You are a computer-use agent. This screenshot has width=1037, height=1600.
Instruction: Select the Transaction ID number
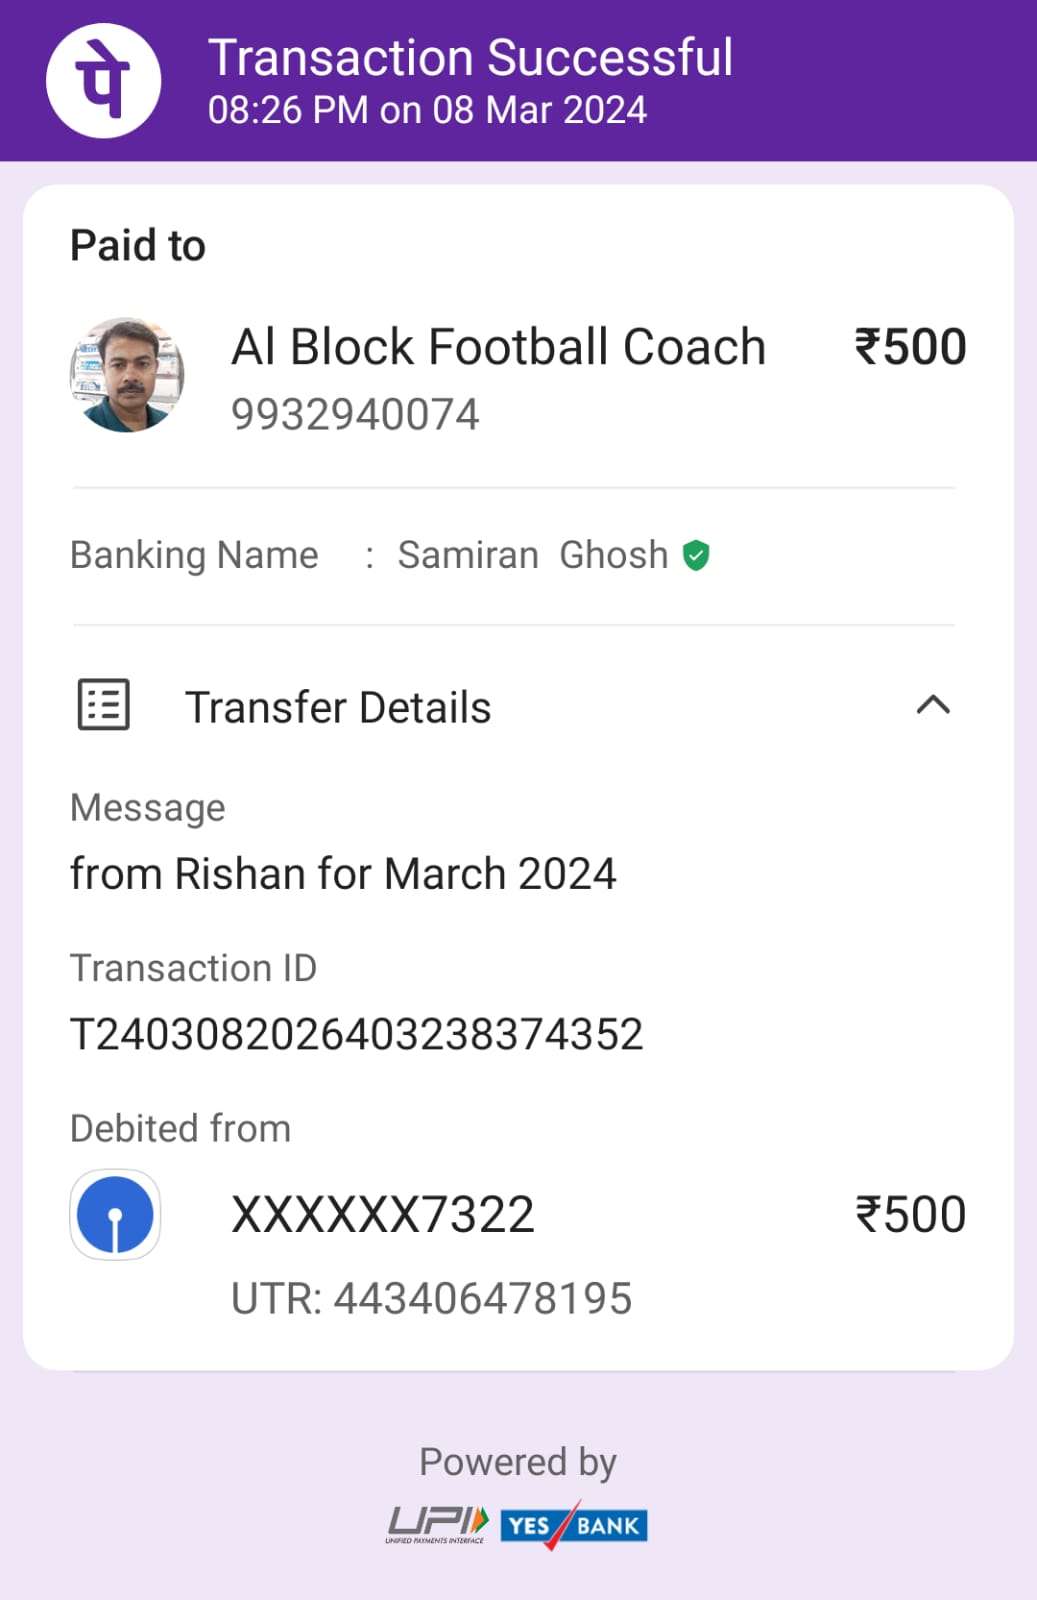coord(356,1034)
